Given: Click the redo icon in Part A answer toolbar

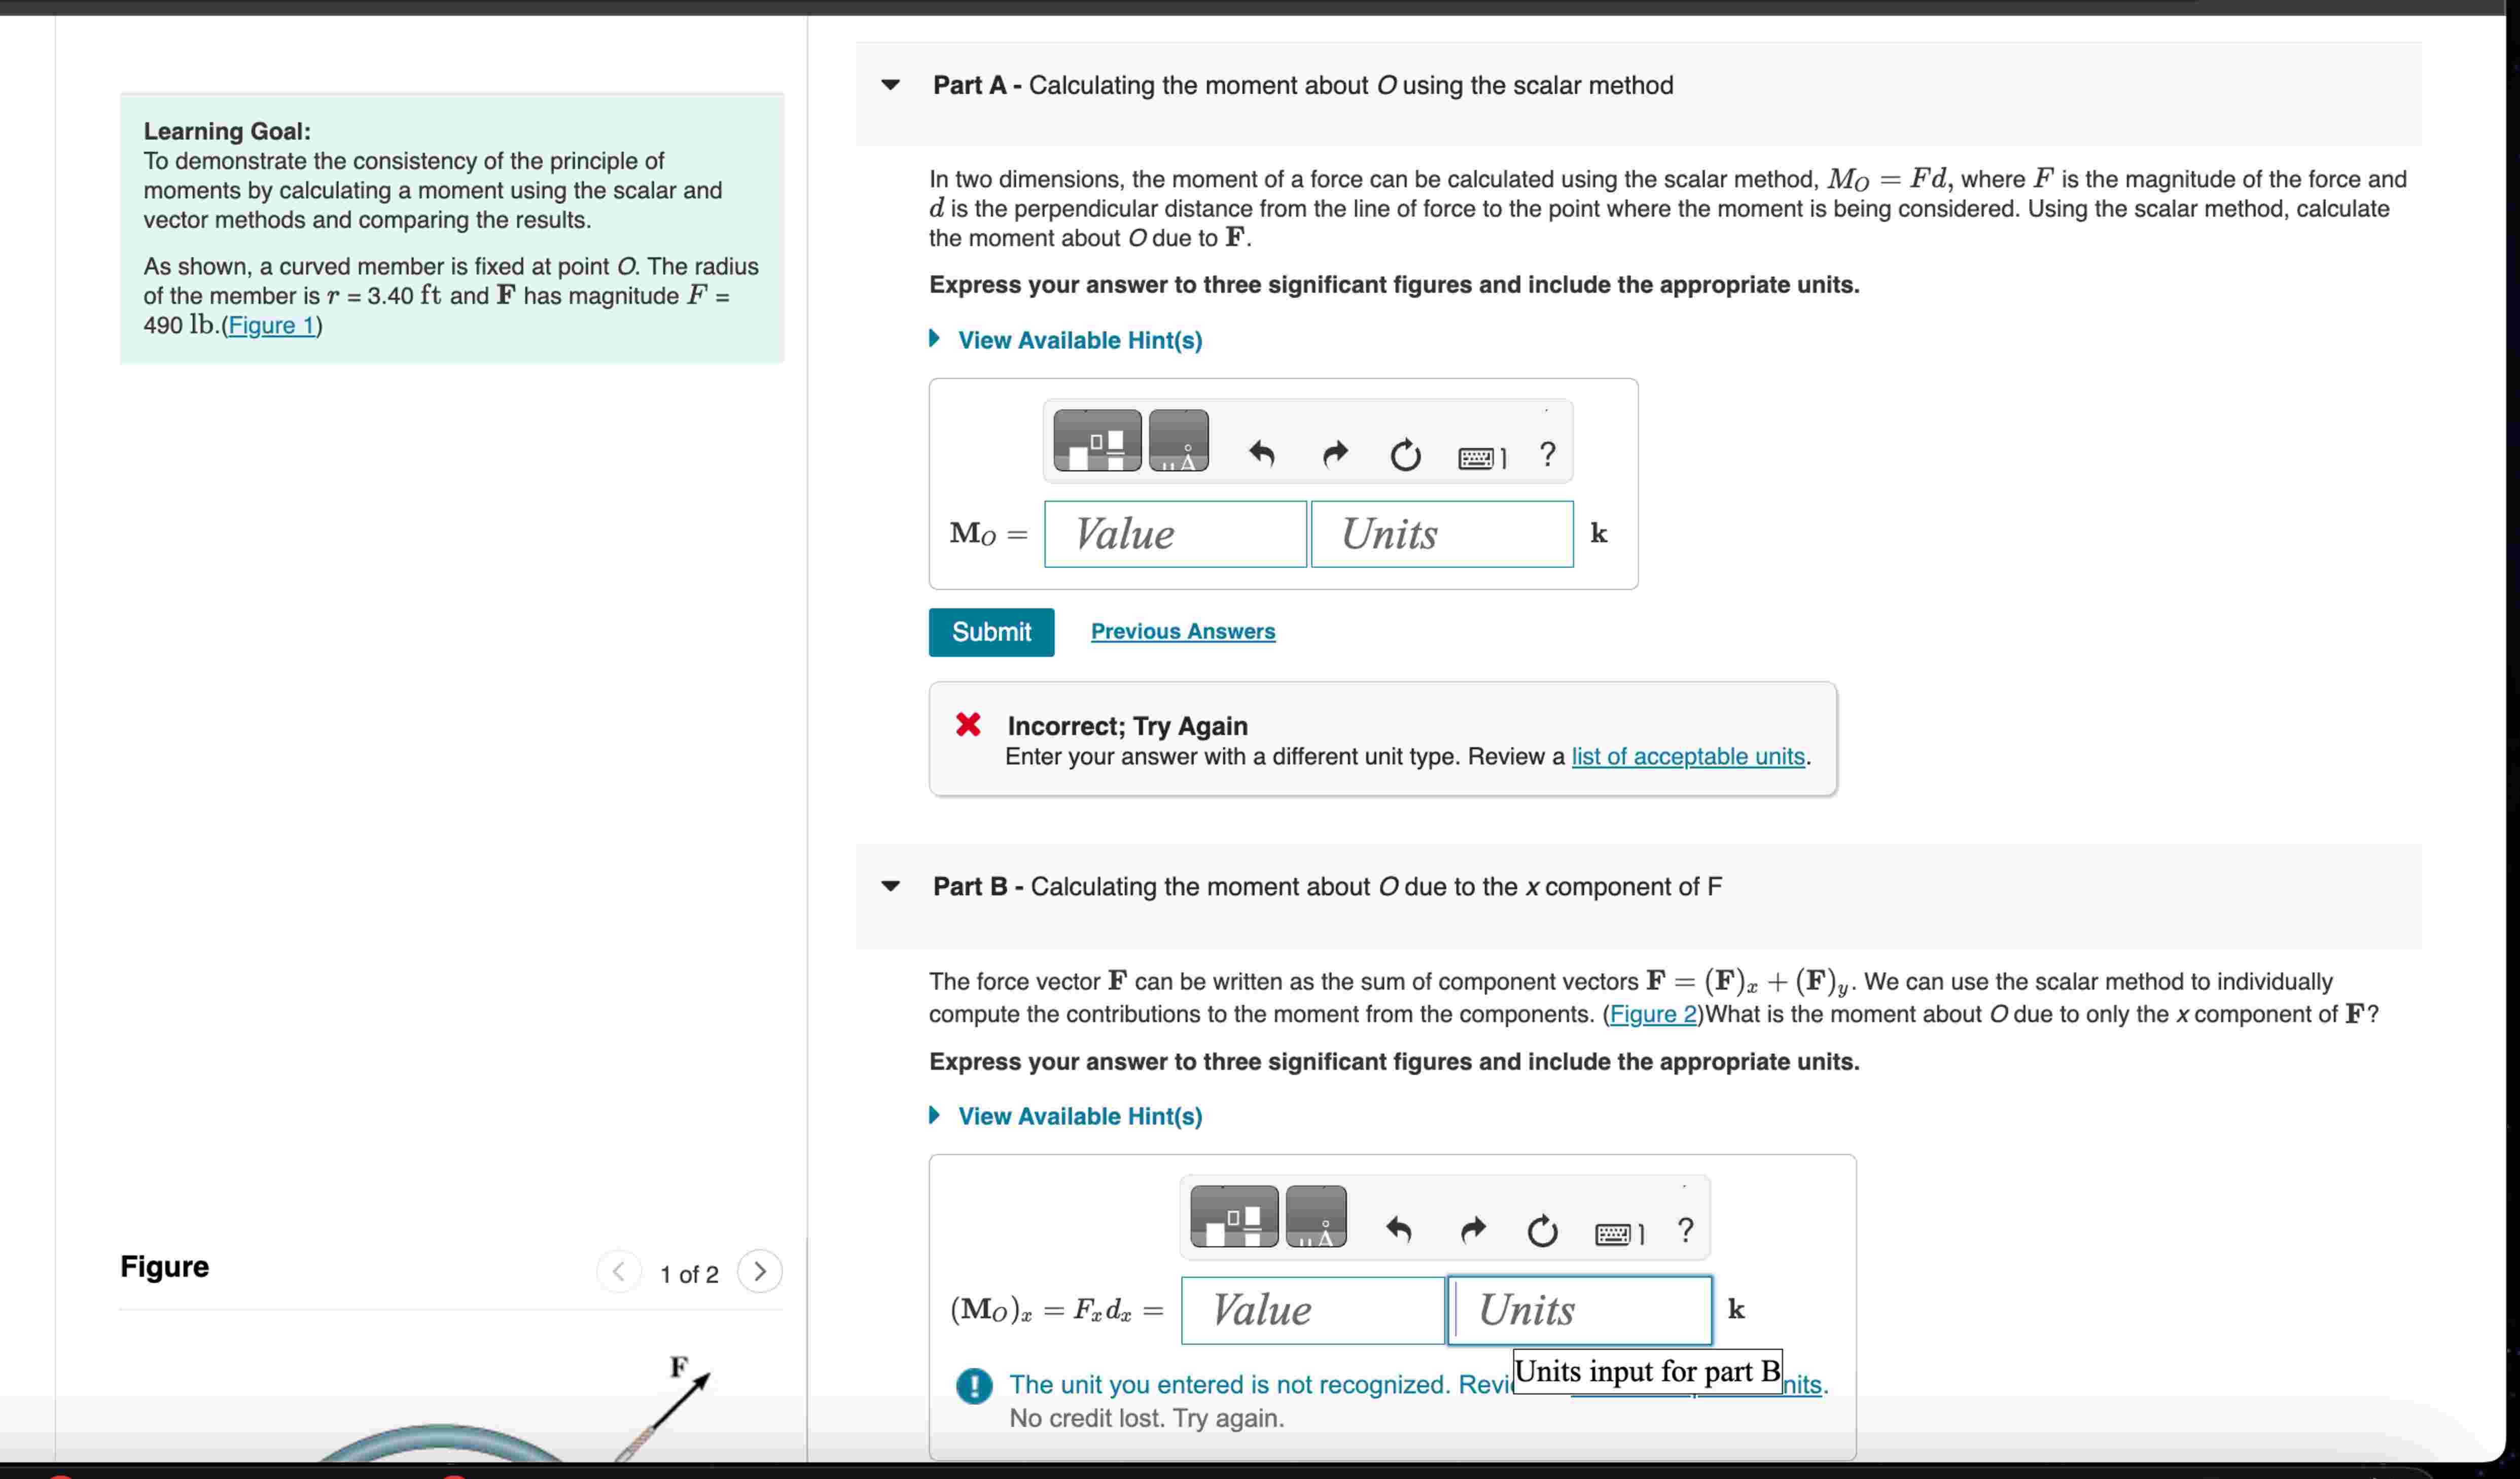Looking at the screenshot, I should coord(1335,453).
